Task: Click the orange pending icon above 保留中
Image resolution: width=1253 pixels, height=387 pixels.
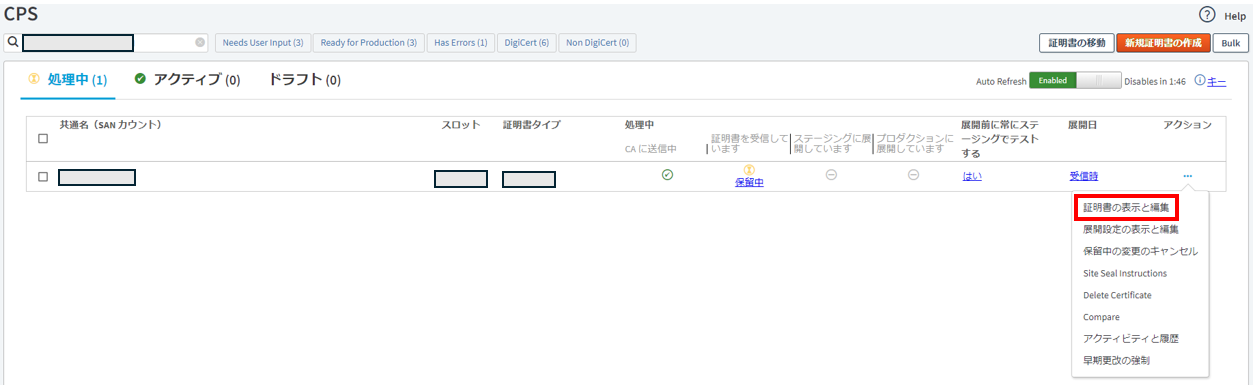Action: coord(749,170)
